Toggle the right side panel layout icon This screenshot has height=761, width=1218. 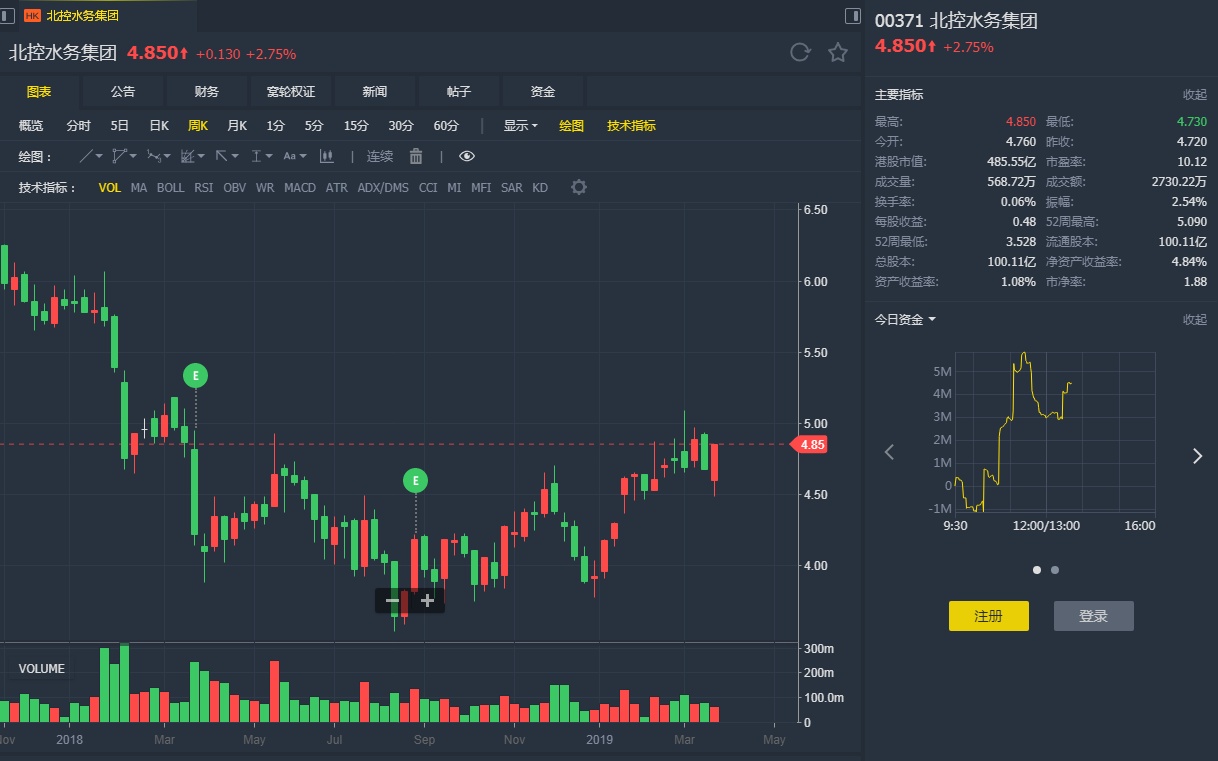(853, 15)
